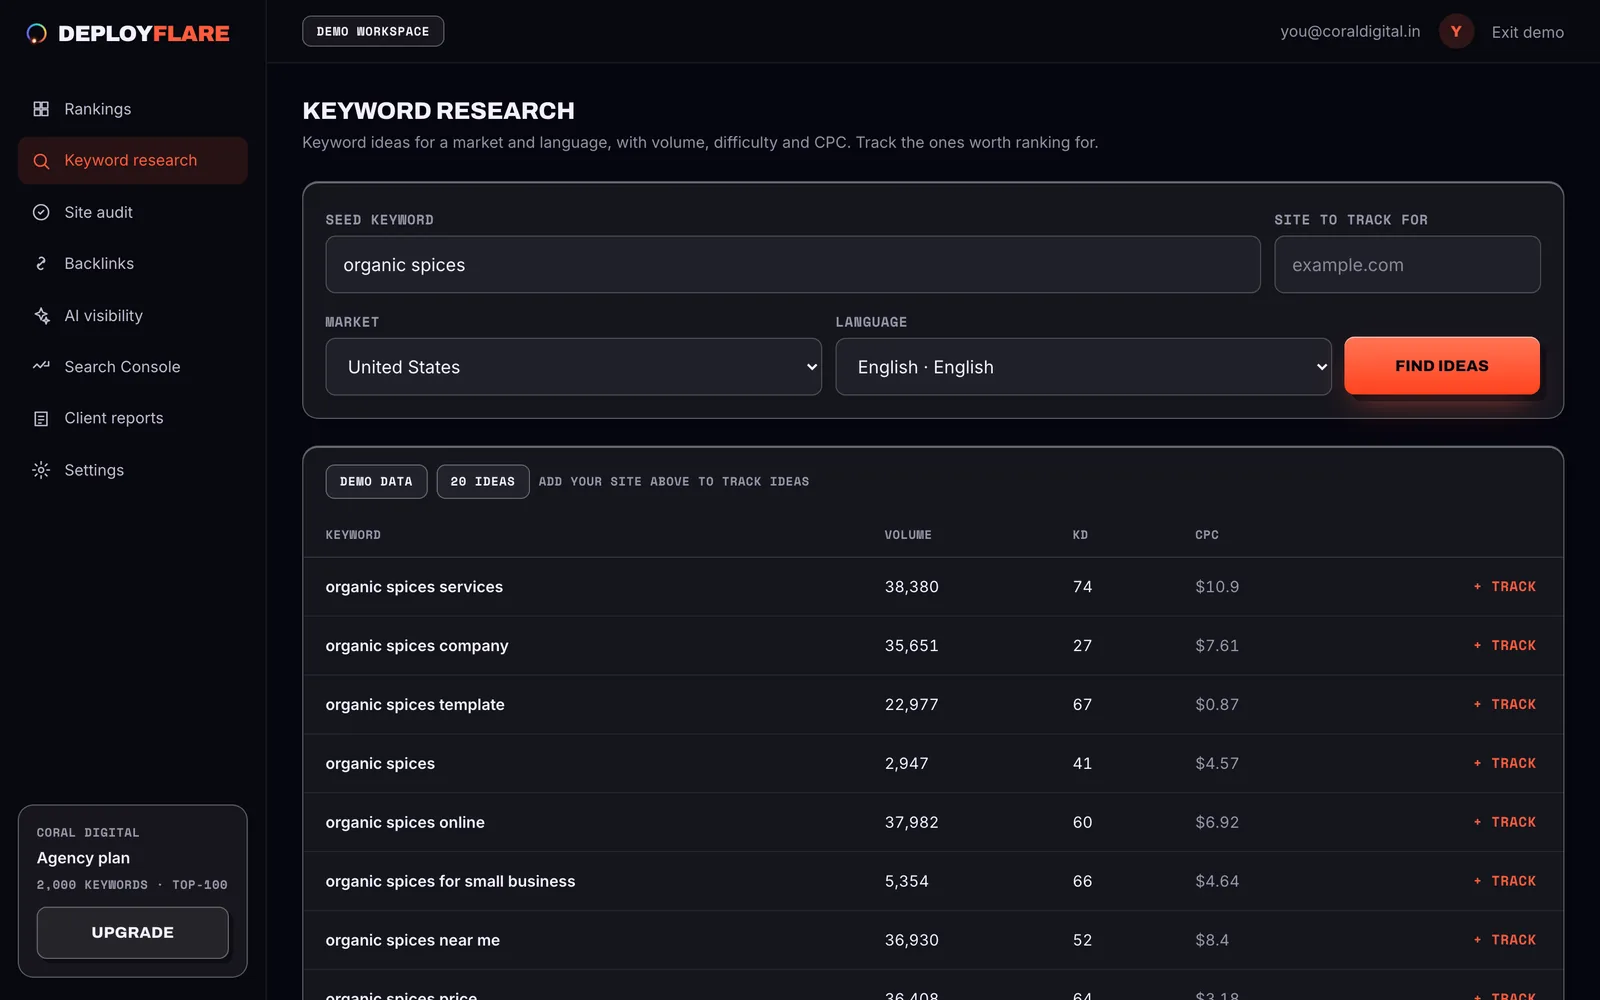Image resolution: width=1600 pixels, height=1000 pixels.
Task: Open Client reports in the sidebar
Action: pyautogui.click(x=133, y=419)
